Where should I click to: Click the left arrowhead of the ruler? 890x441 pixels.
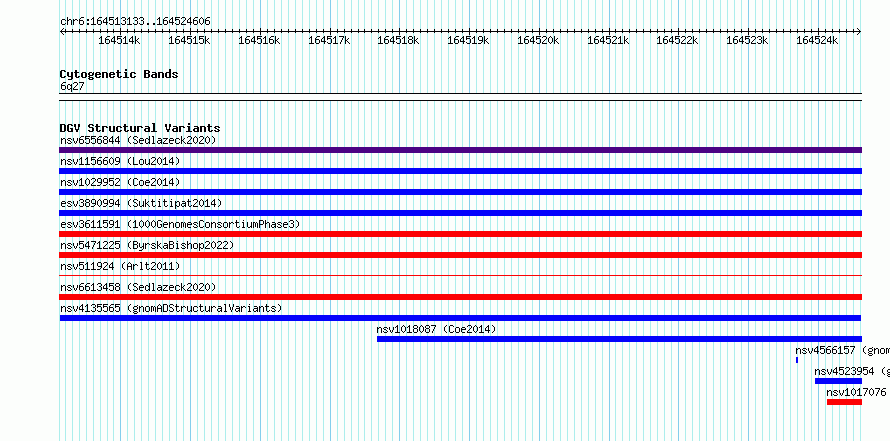click(x=62, y=31)
